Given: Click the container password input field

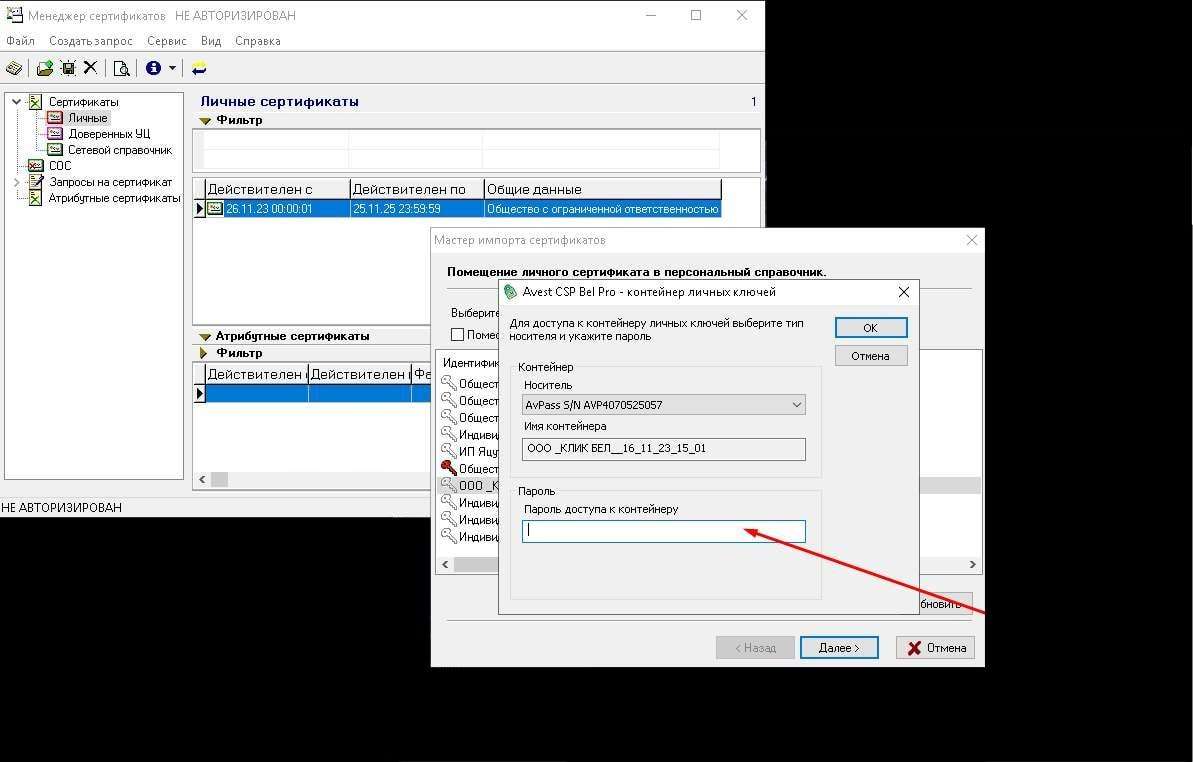Looking at the screenshot, I should click(663, 531).
